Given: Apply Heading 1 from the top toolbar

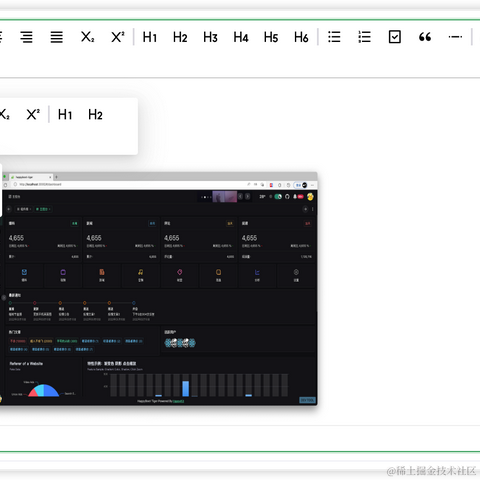Looking at the screenshot, I should coord(150,37).
